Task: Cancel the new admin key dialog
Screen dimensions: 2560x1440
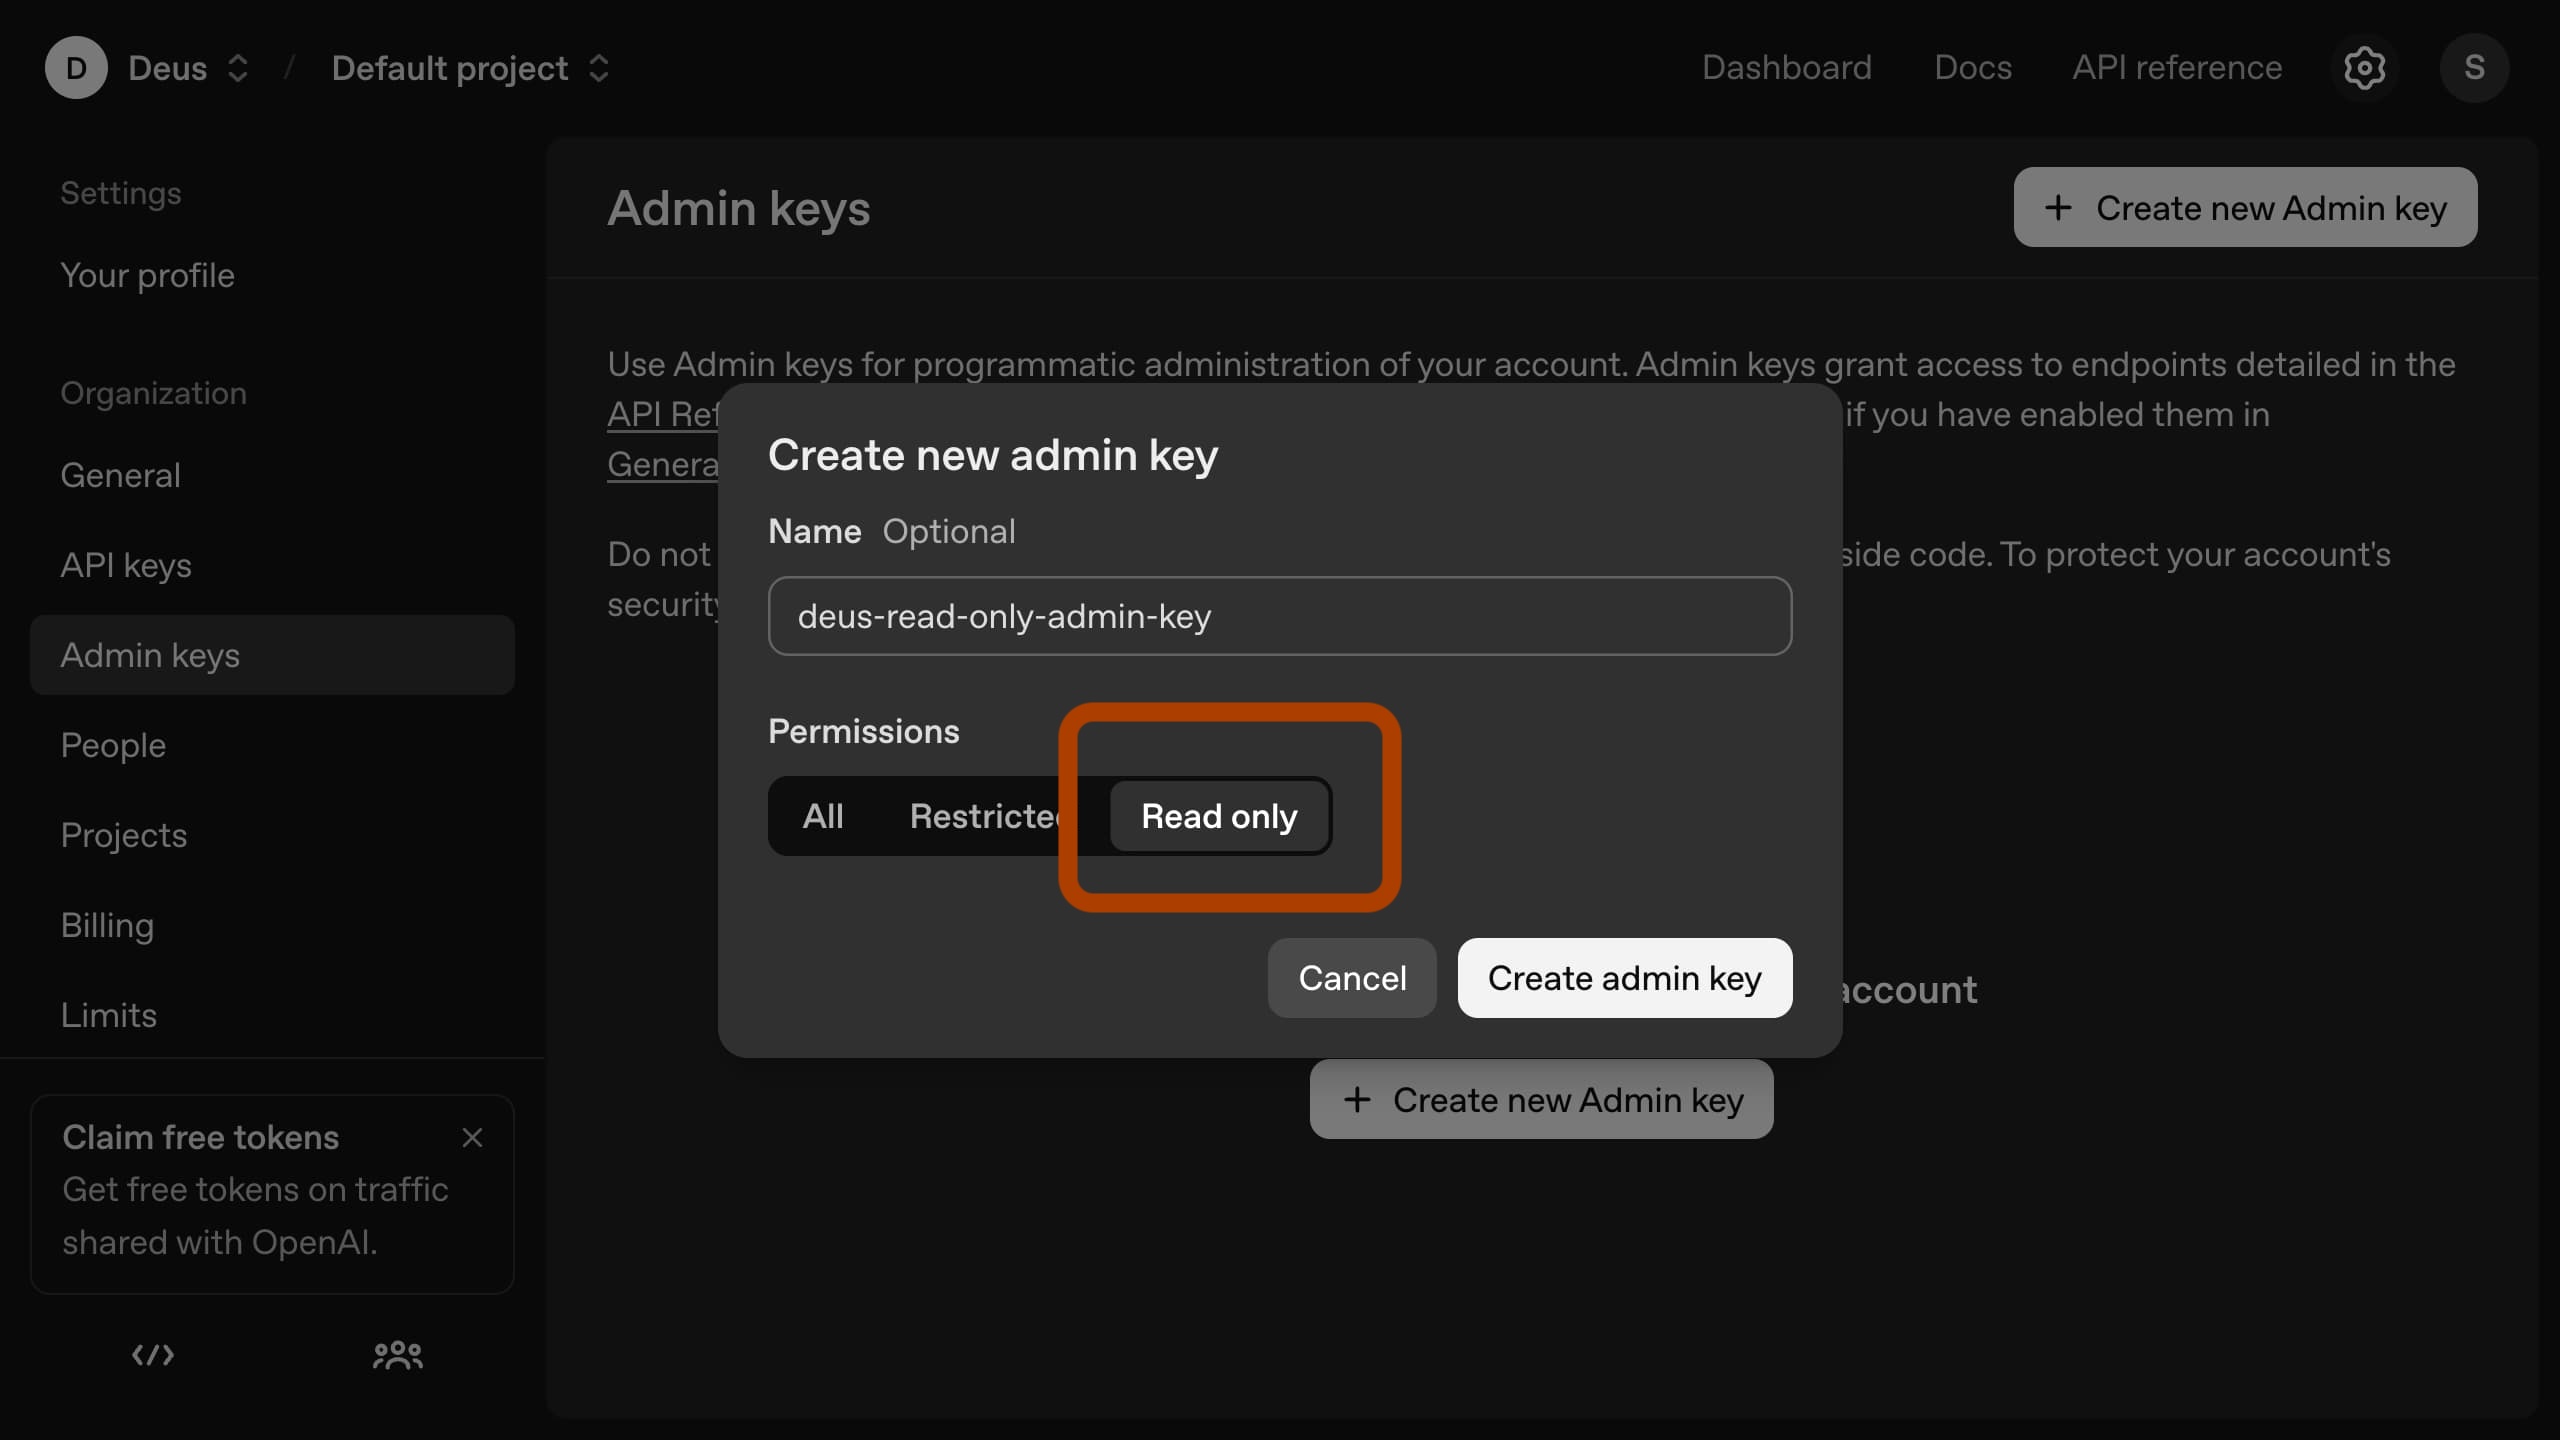Action: coord(1351,978)
